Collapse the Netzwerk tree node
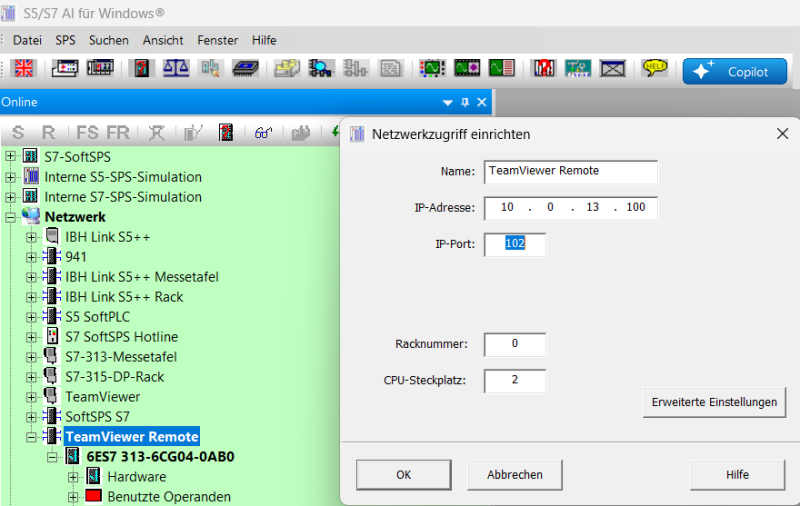 10,217
